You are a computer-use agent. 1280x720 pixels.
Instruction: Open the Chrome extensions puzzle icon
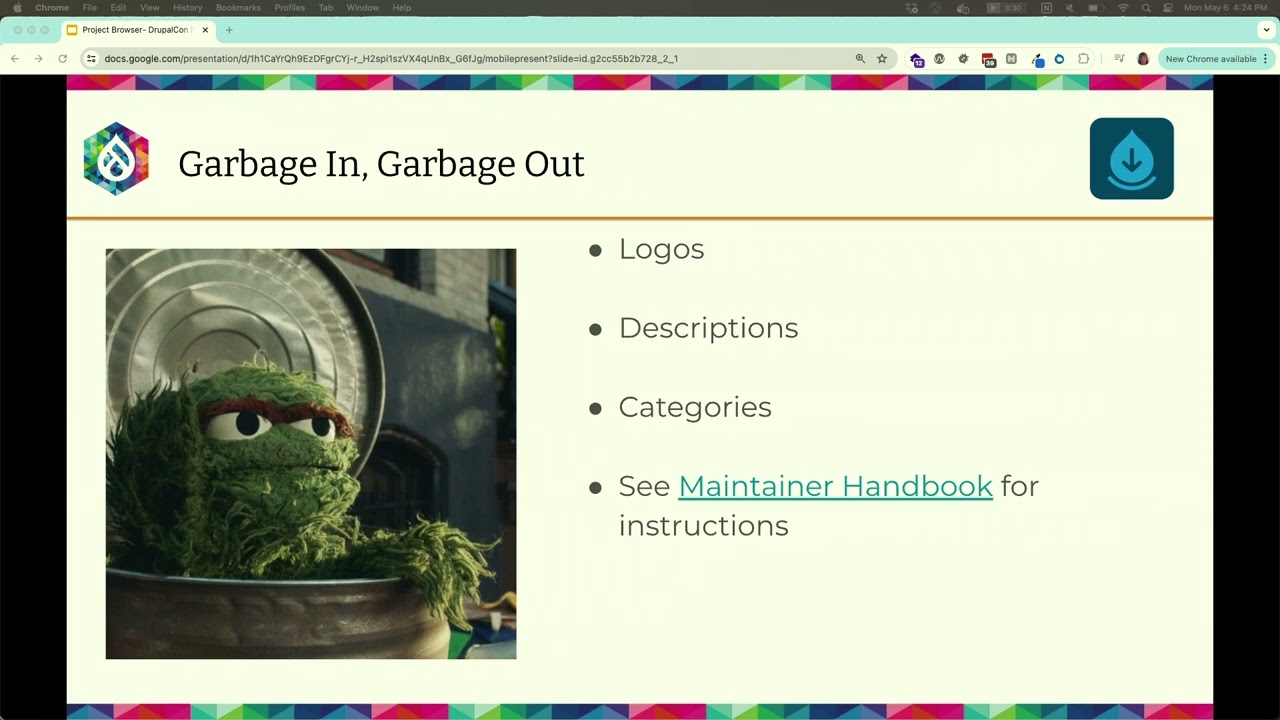point(1083,59)
